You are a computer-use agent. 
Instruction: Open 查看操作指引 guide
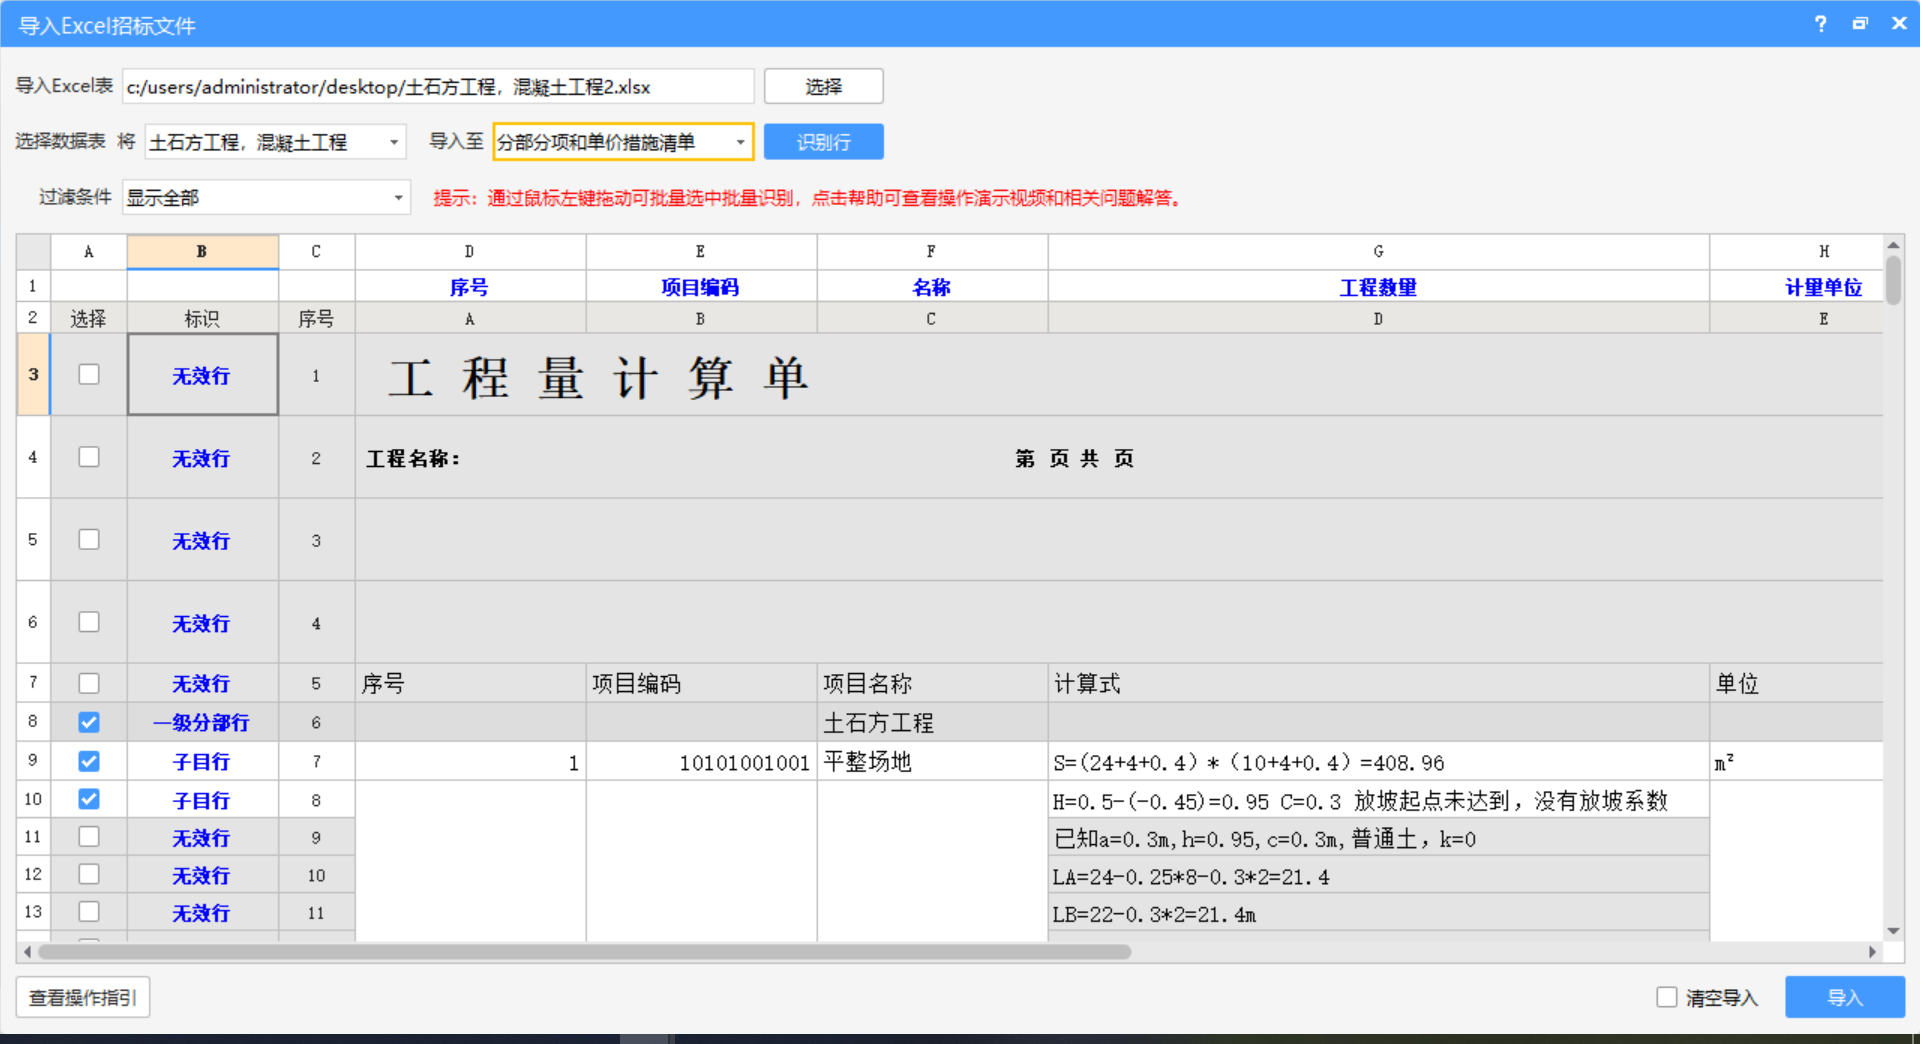pyautogui.click(x=83, y=997)
